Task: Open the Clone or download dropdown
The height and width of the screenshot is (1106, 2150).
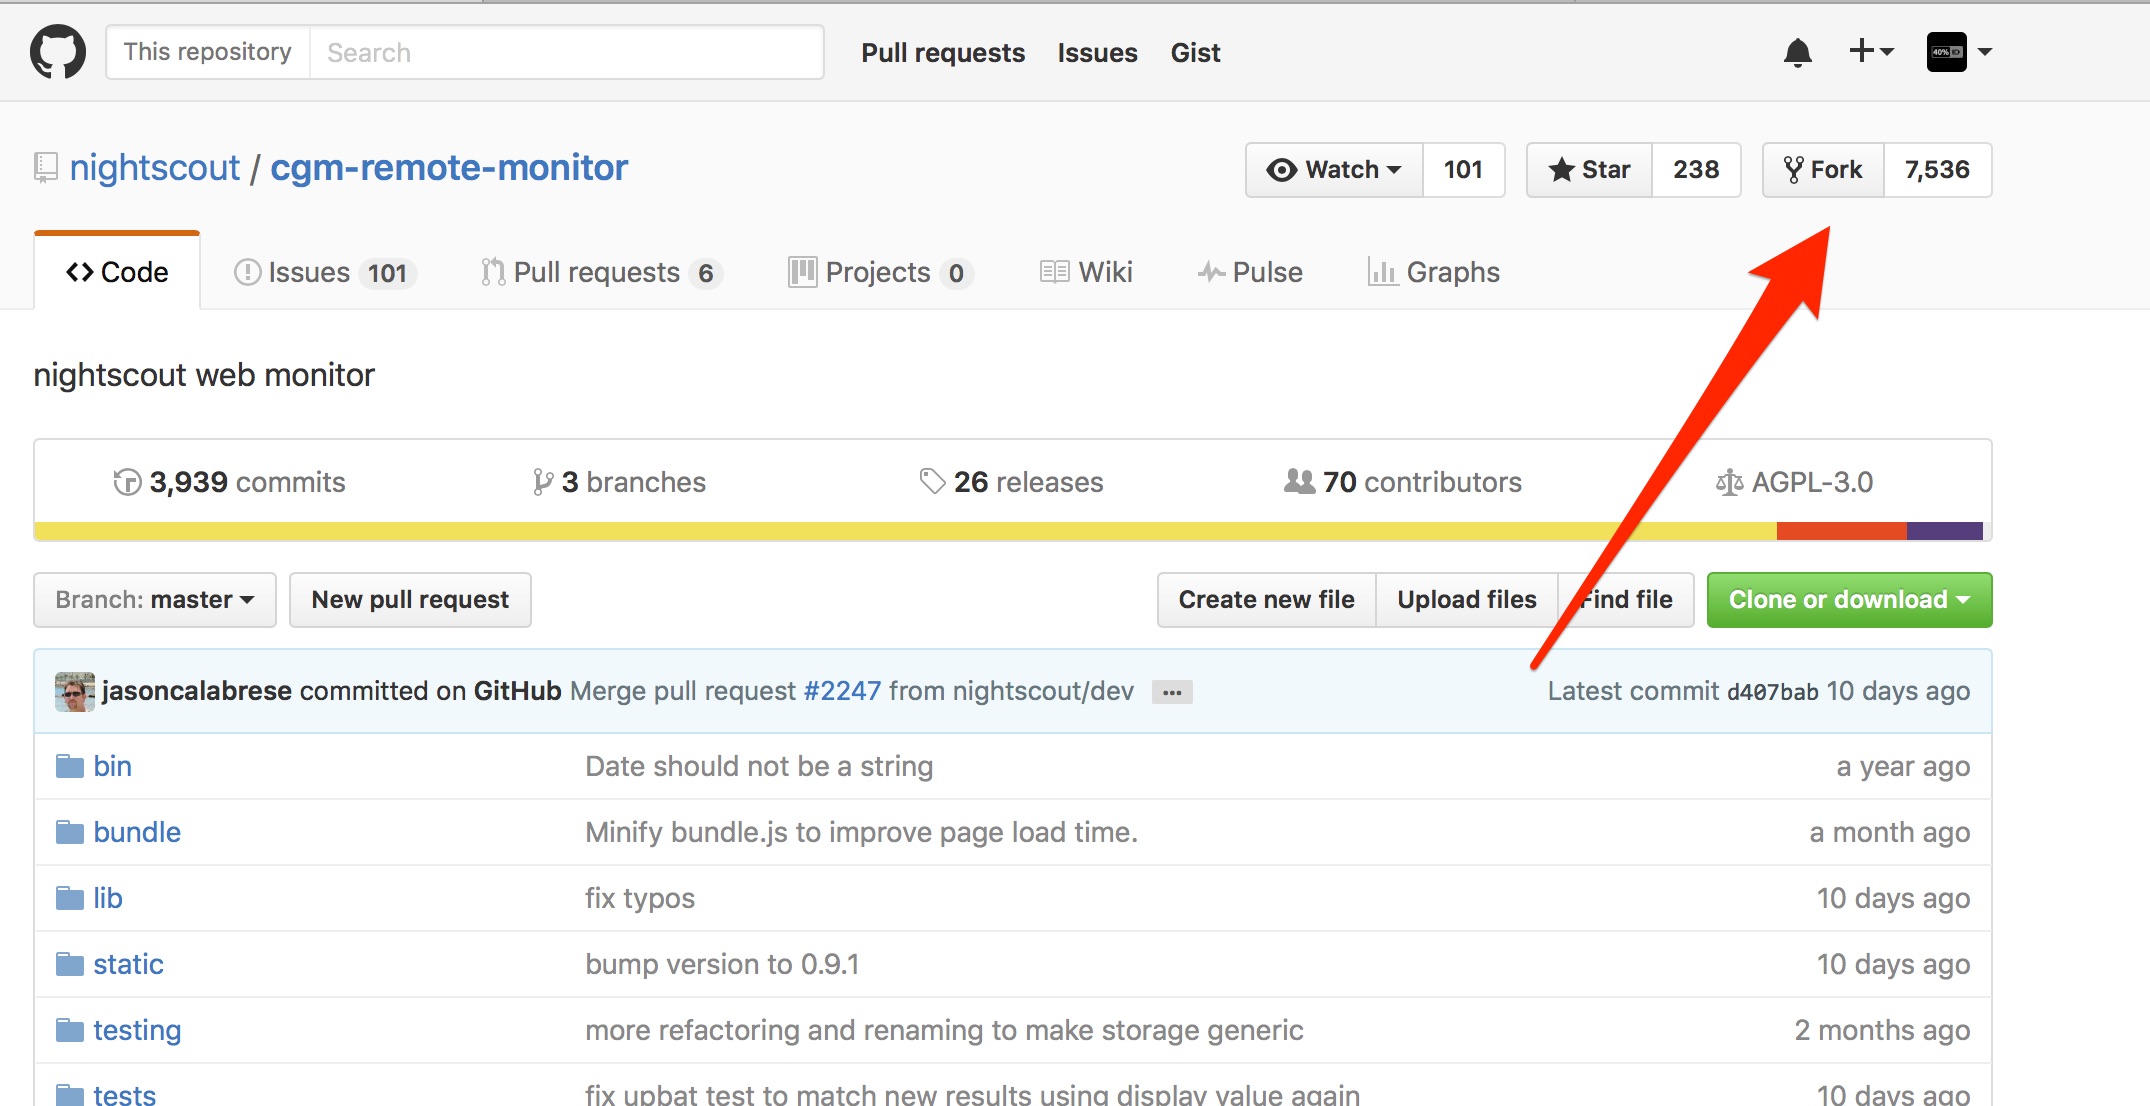Action: (1849, 600)
